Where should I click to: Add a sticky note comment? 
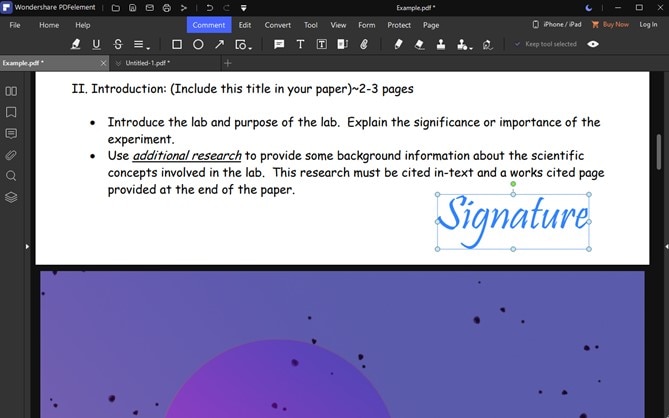tap(279, 44)
